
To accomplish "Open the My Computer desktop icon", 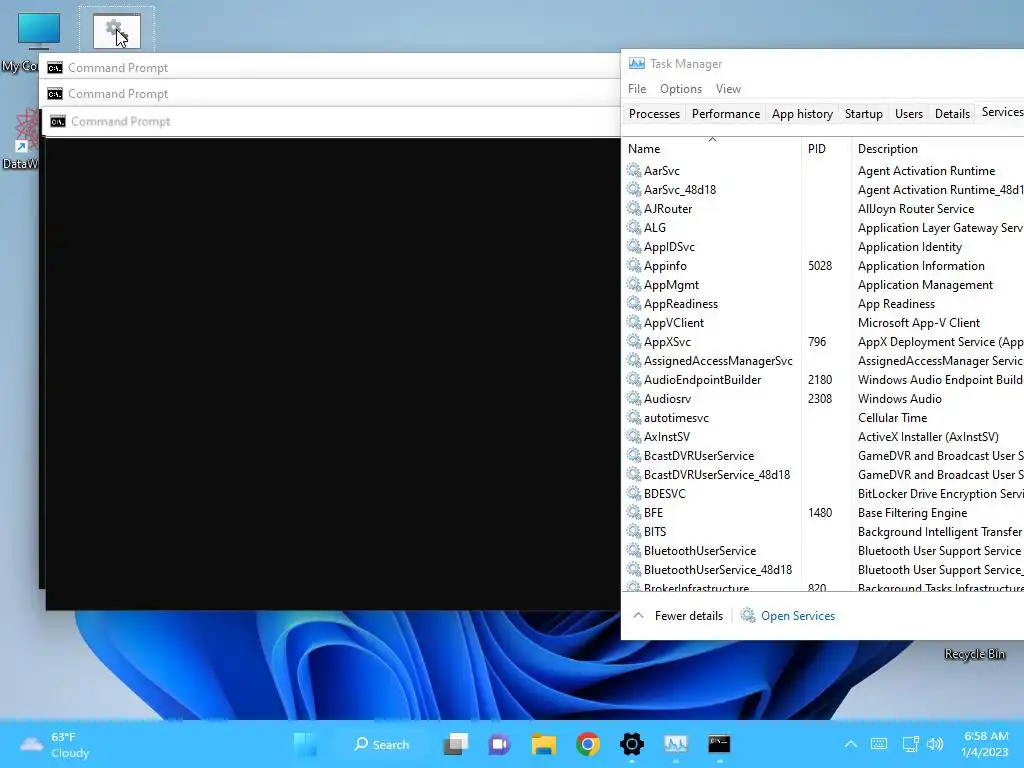I will tap(39, 30).
